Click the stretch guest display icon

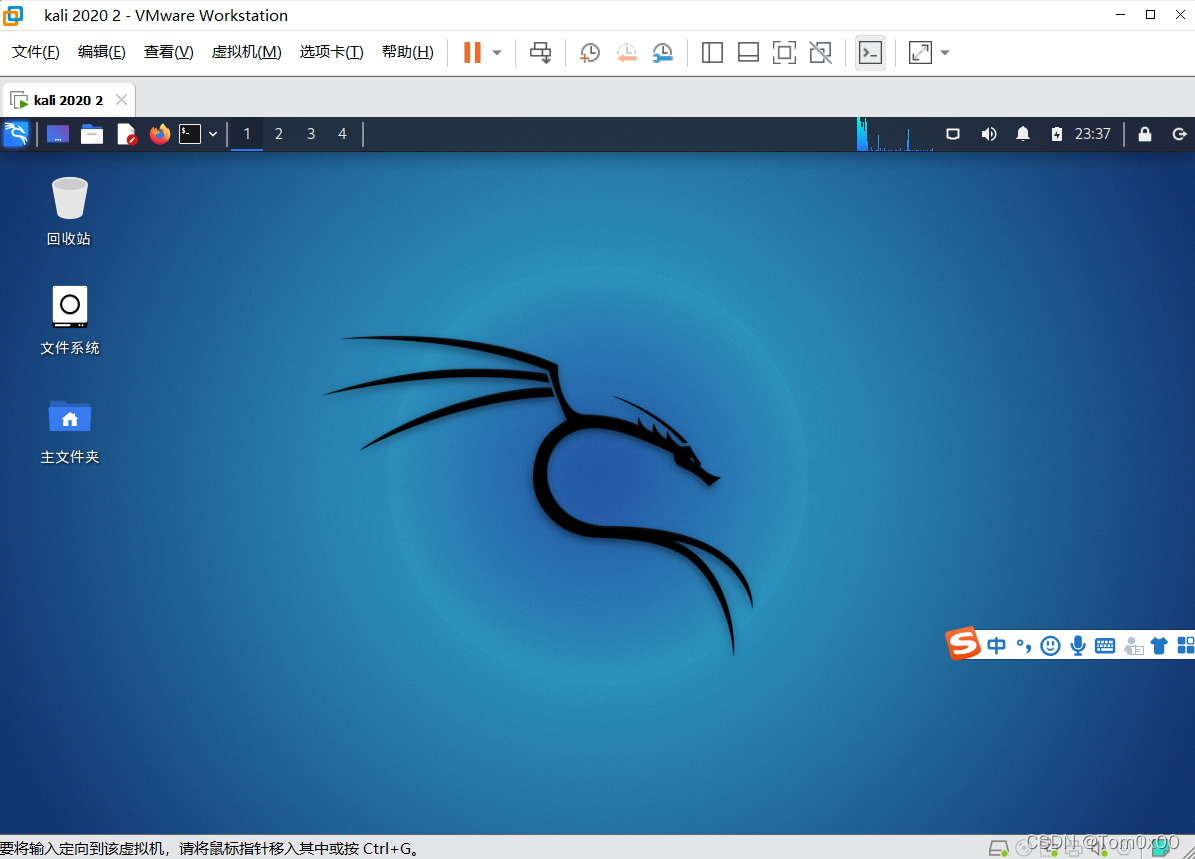pyautogui.click(x=920, y=53)
